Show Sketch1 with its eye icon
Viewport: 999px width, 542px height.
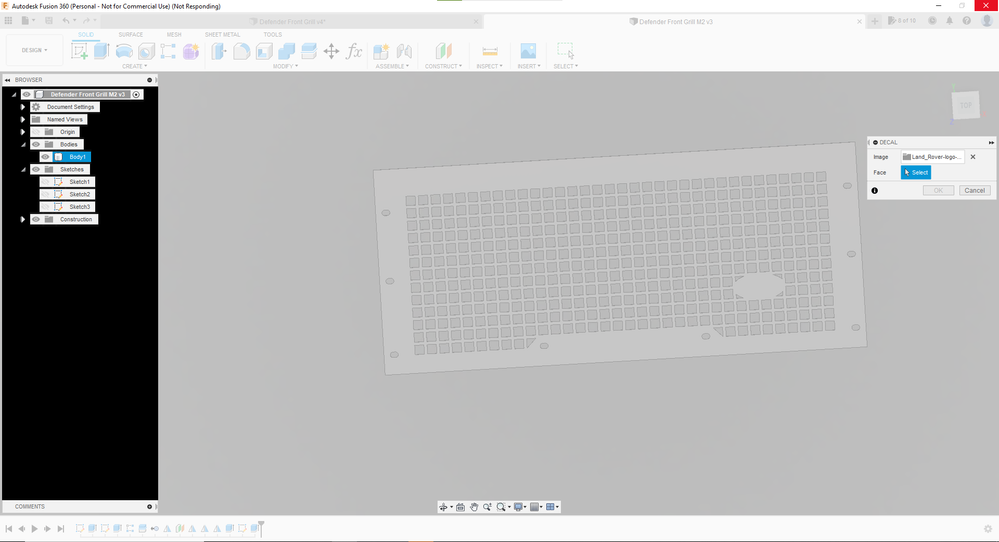click(45, 182)
